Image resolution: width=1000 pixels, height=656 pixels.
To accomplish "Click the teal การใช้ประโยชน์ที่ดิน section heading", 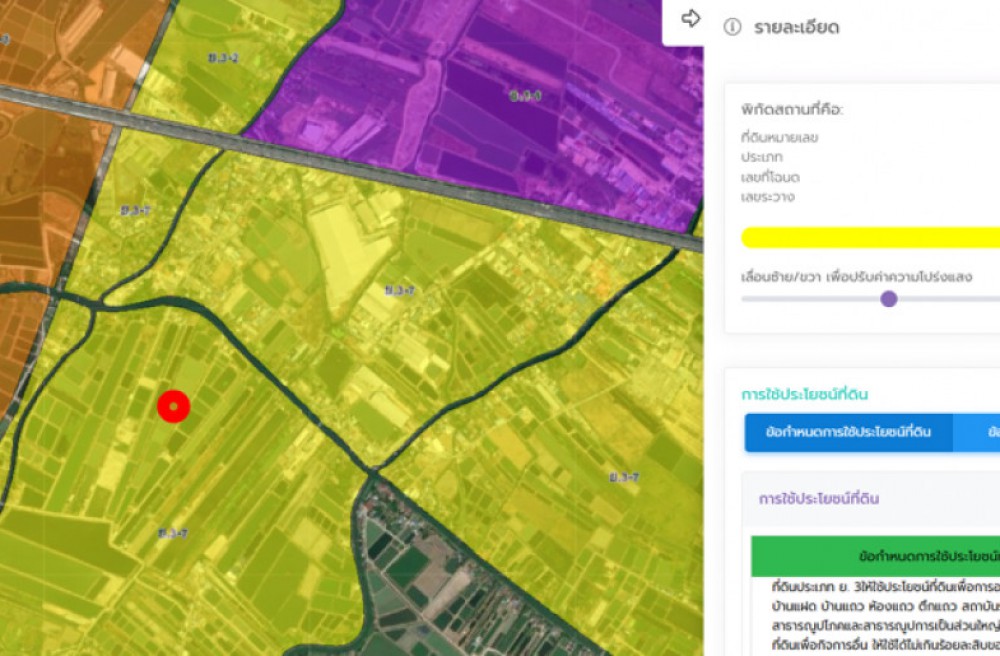I will [804, 394].
